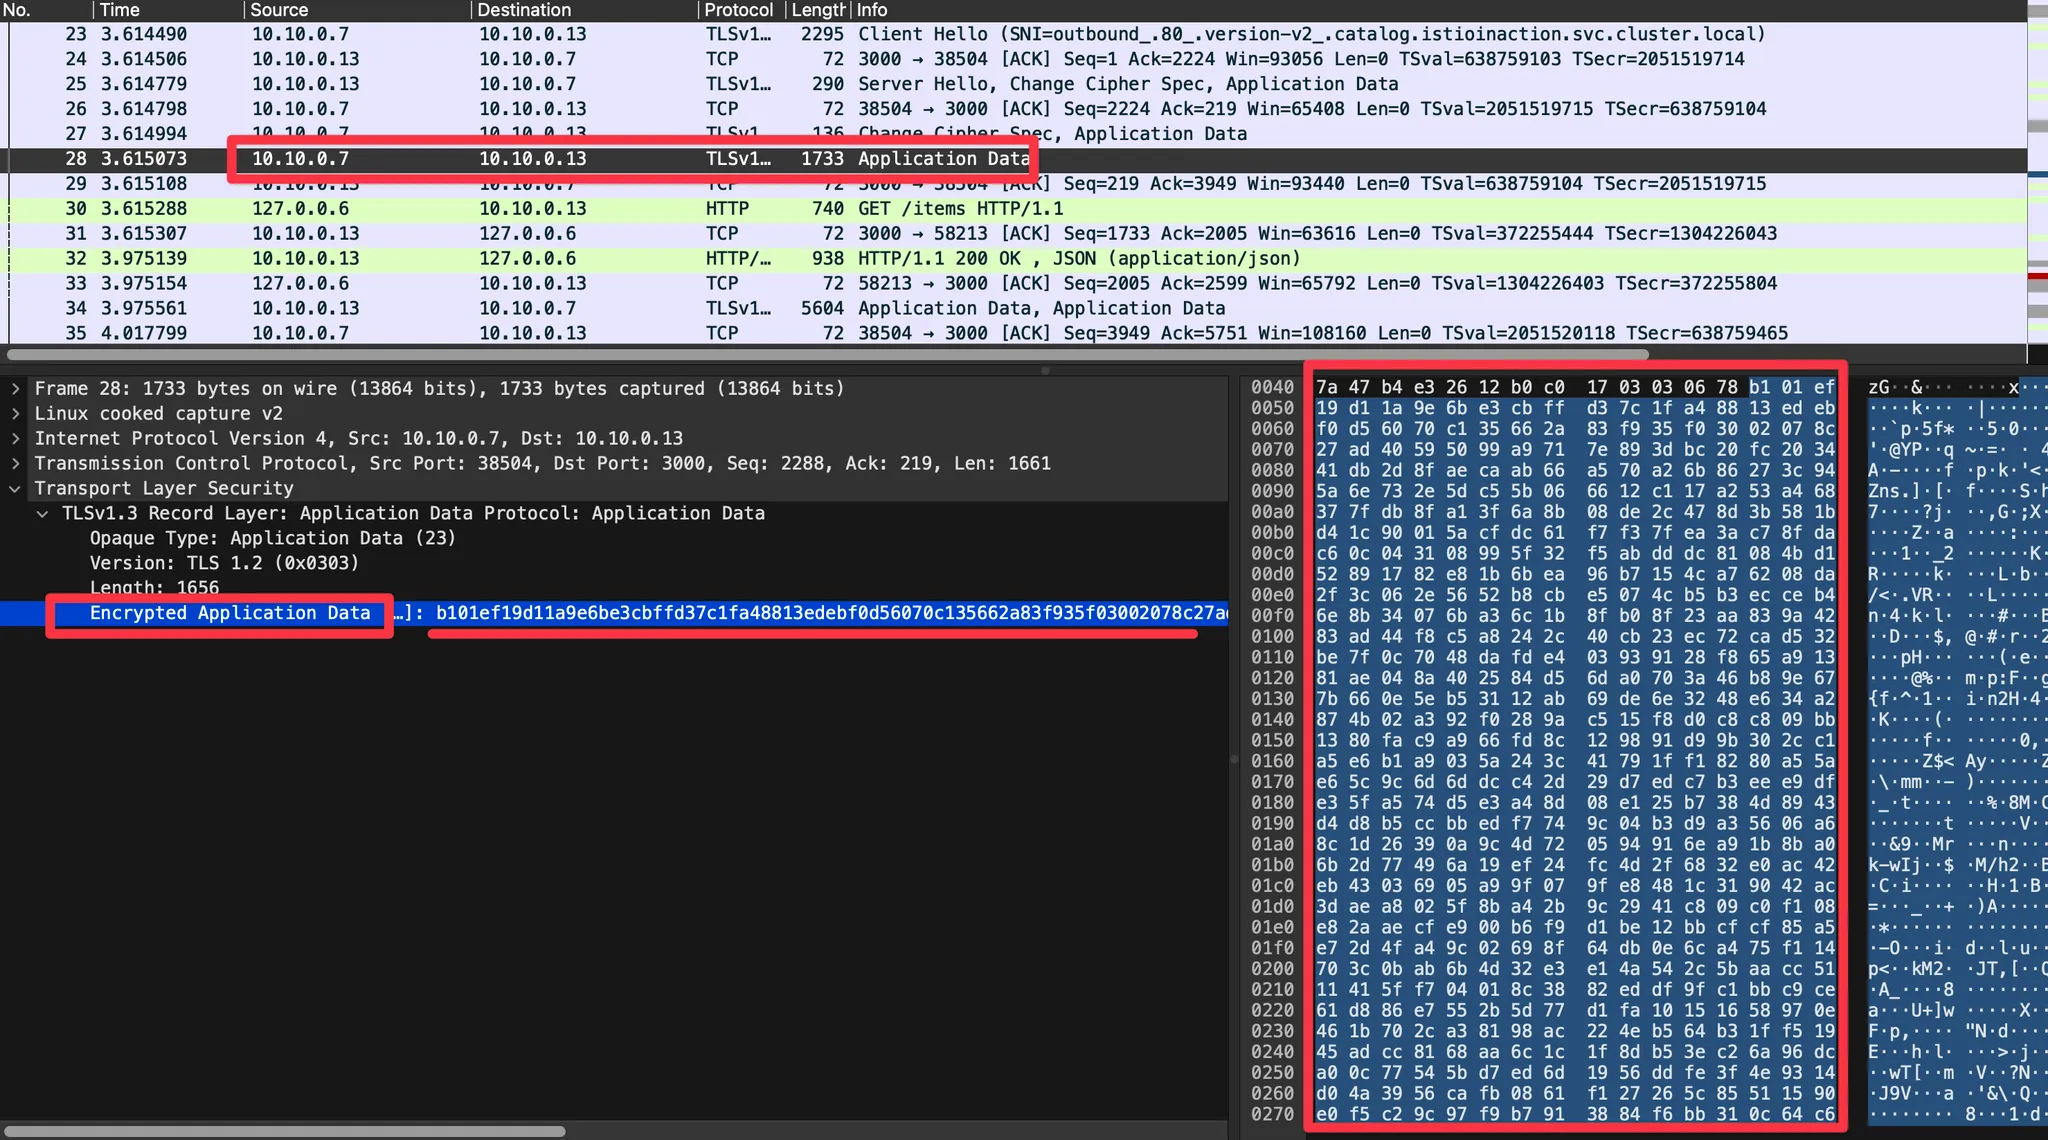The image size is (2048, 1140).
Task: Click the packet details horizontal scrollbar
Action: (285, 1131)
